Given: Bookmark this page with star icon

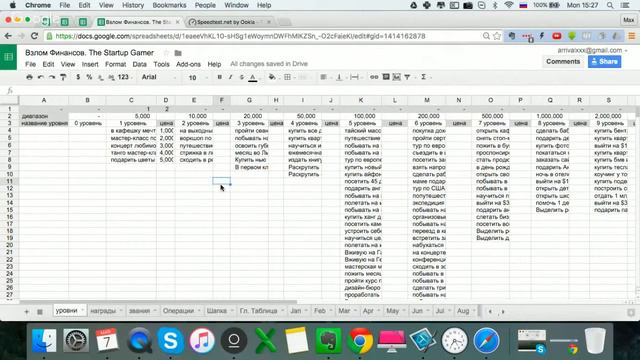Looking at the screenshot, I should [x=497, y=36].
